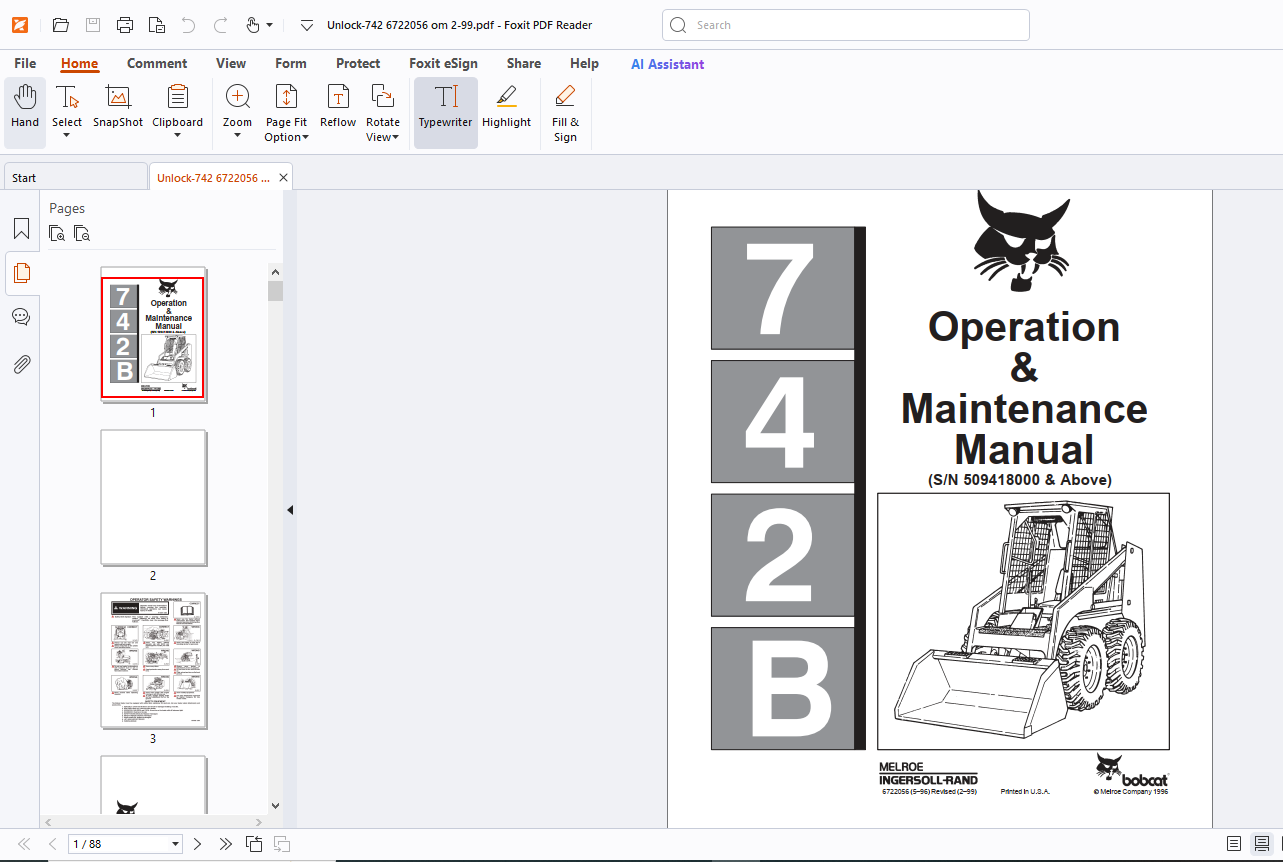This screenshot has height=862, width=1283.
Task: Click the previous view icon in status bar
Action: point(255,844)
